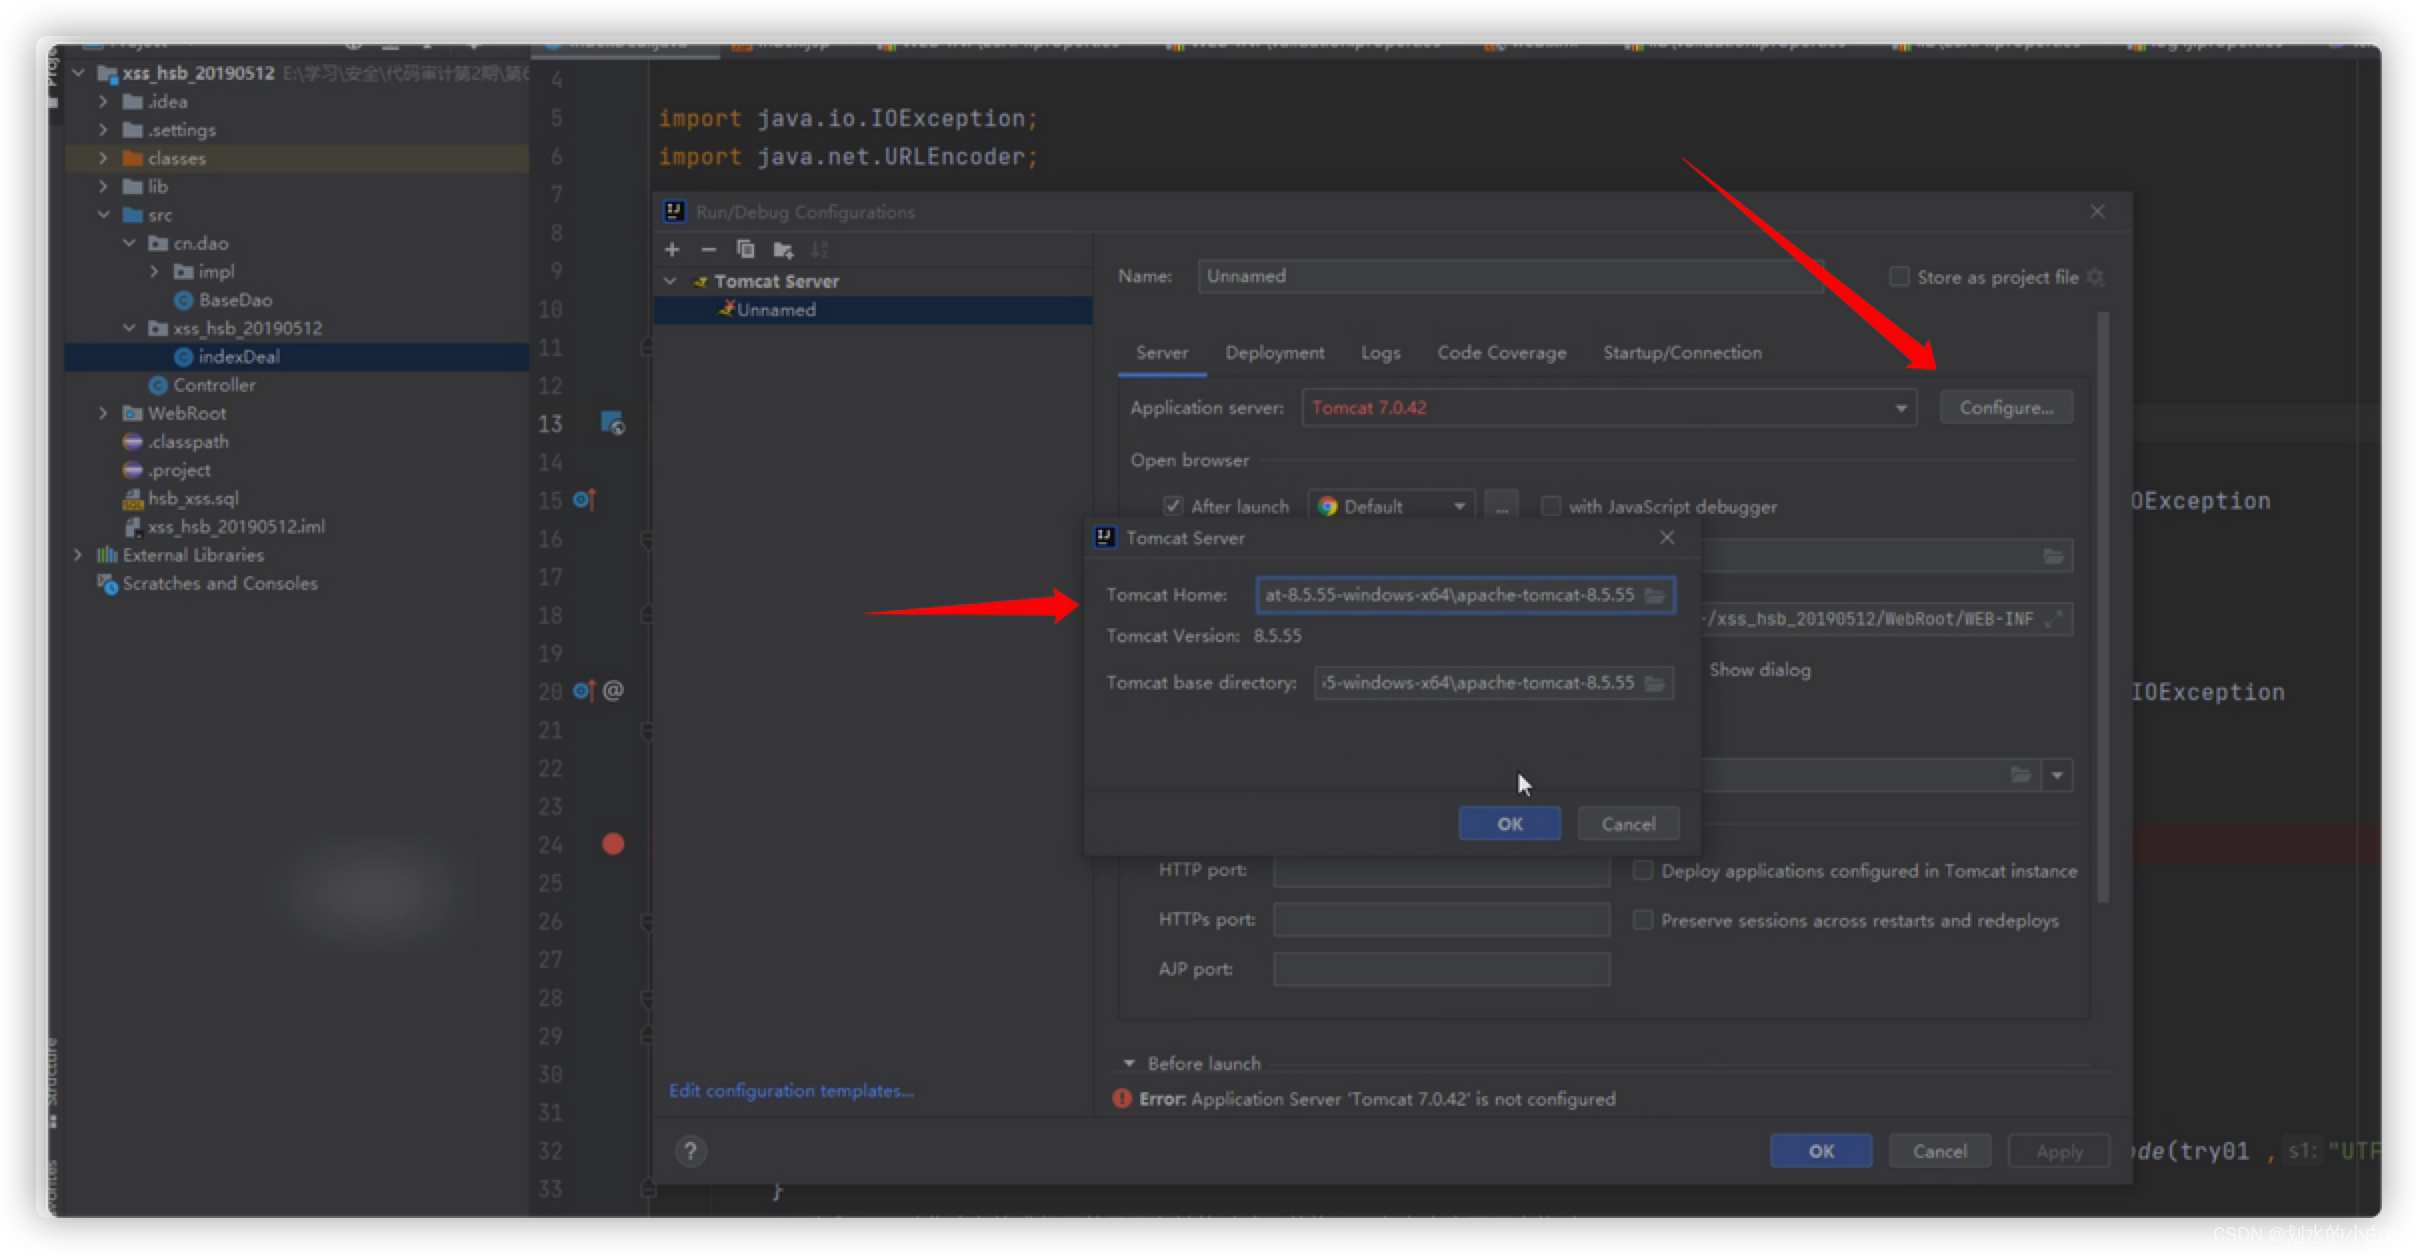Enable with JavaScript debugger checkbox
Screen dimensions: 2418x1254
coord(1550,506)
